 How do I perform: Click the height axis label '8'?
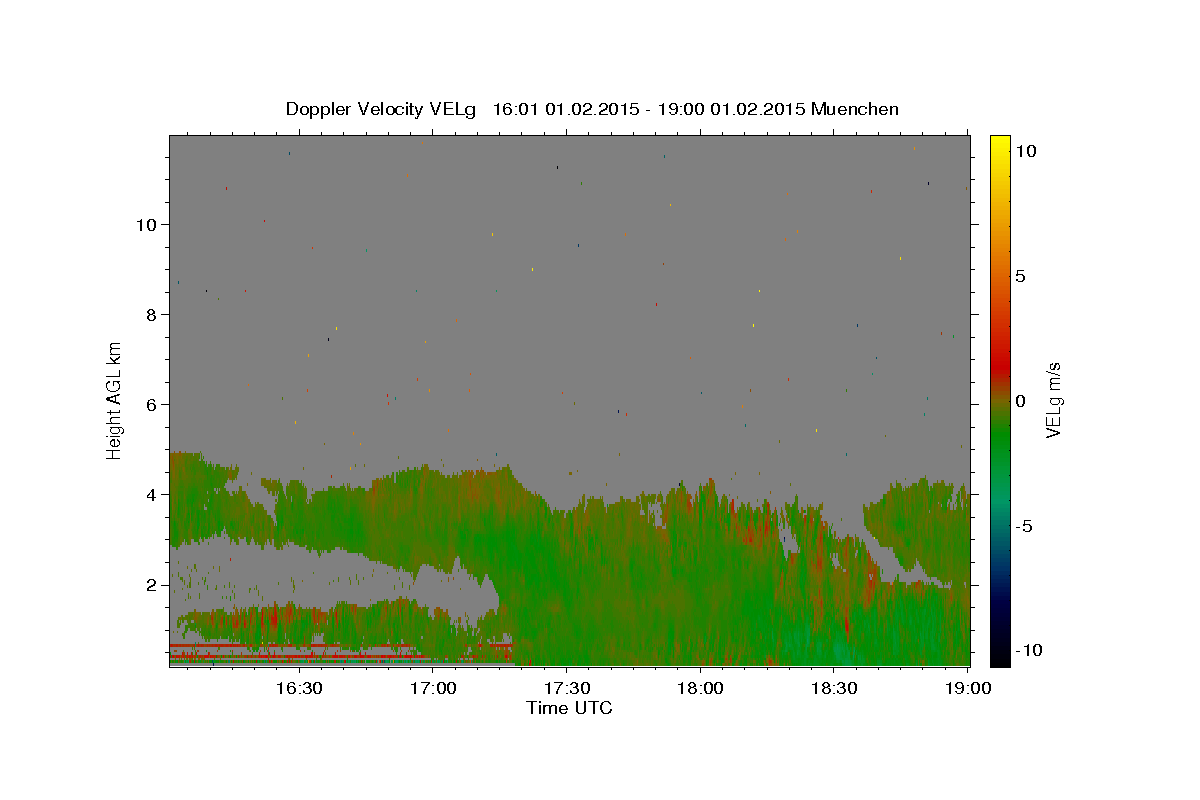(x=152, y=314)
